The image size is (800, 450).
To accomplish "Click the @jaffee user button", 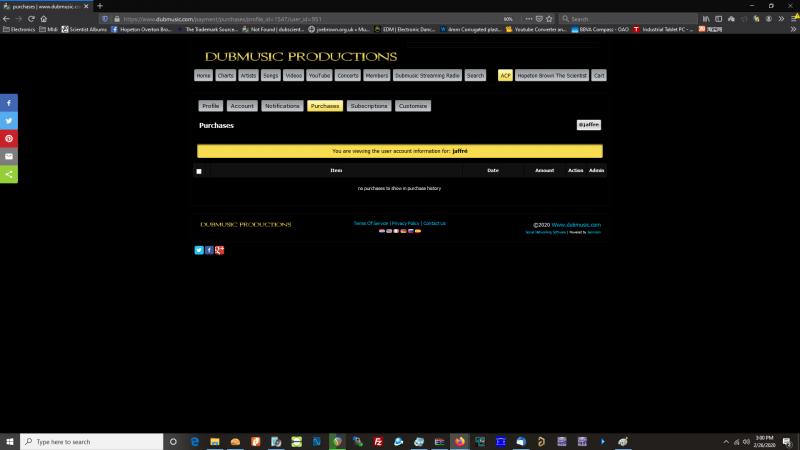I will [x=589, y=125].
